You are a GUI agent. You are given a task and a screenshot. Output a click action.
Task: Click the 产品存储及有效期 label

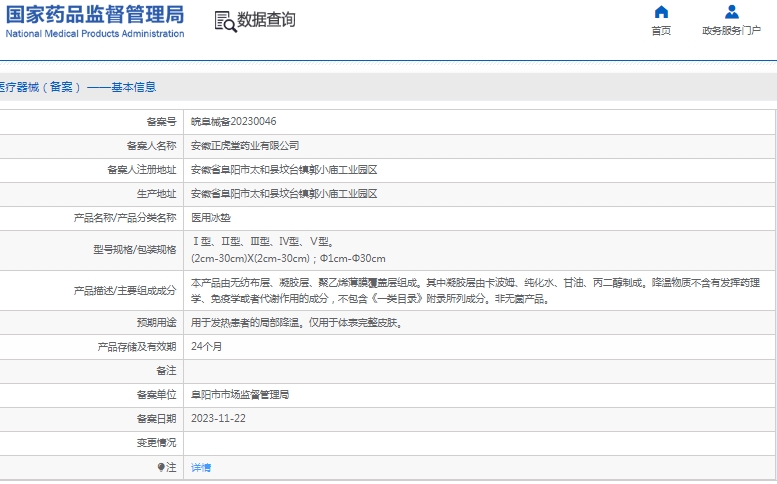pos(137,347)
